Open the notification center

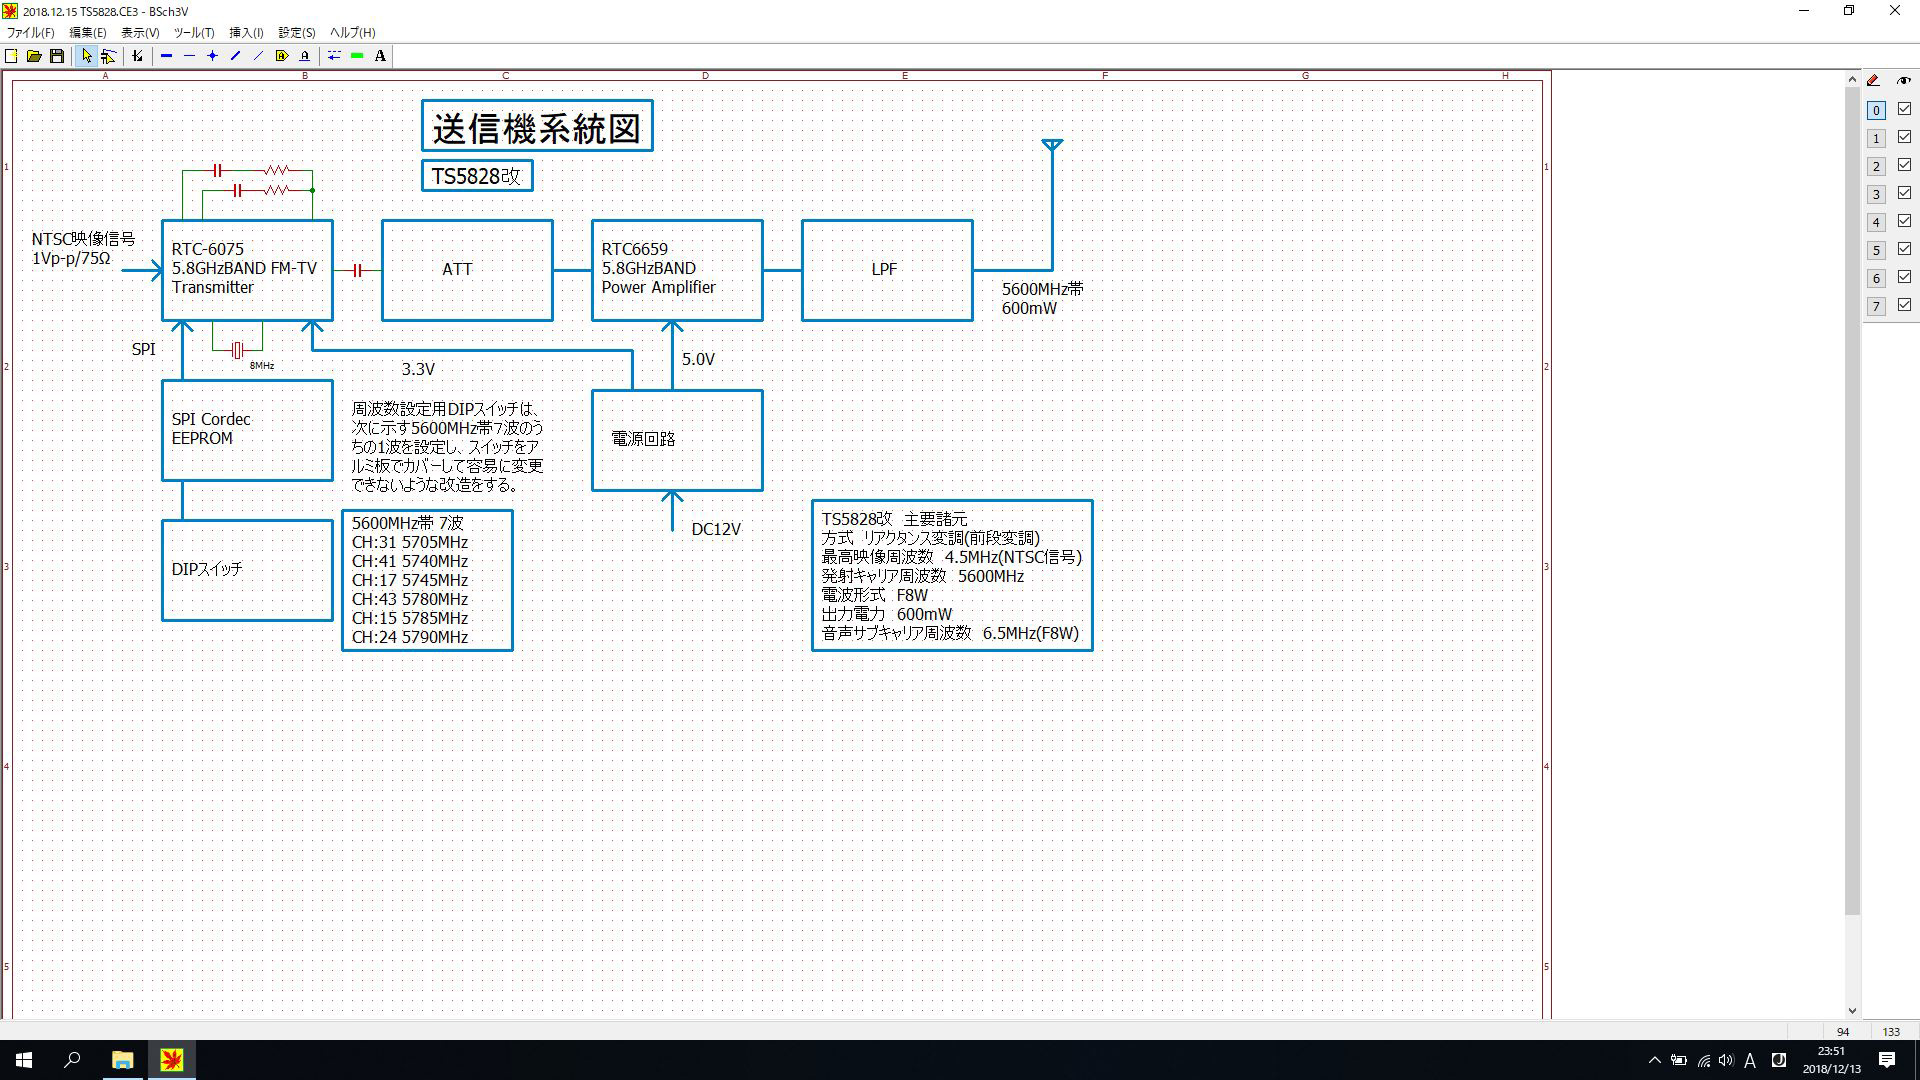pos(1887,1060)
